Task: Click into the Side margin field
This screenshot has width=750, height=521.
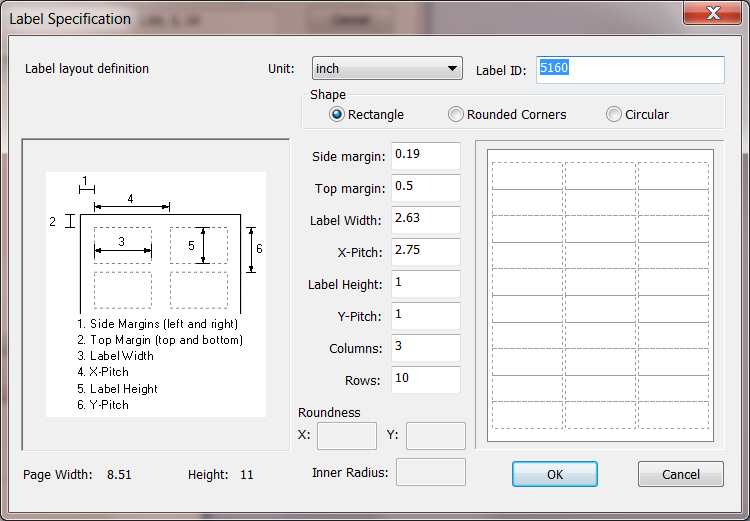Action: coord(426,155)
